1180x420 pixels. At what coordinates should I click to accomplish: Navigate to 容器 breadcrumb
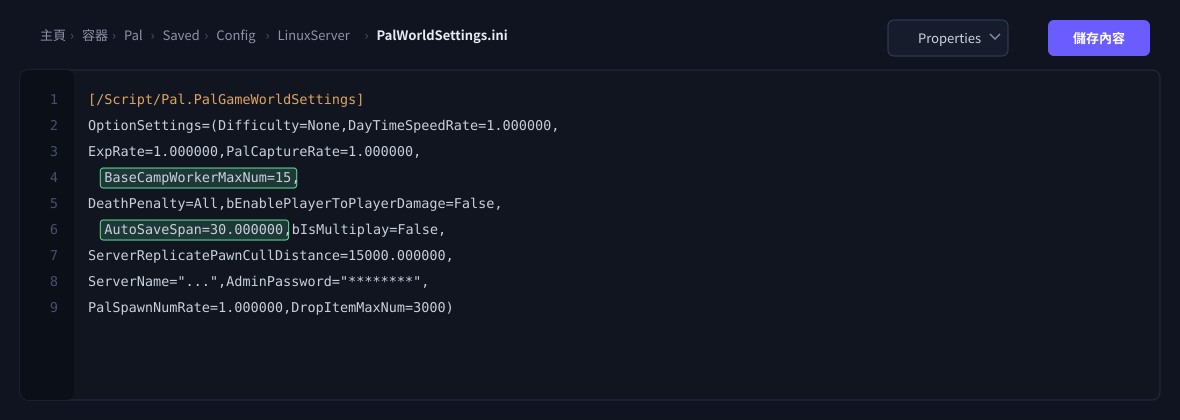click(95, 35)
